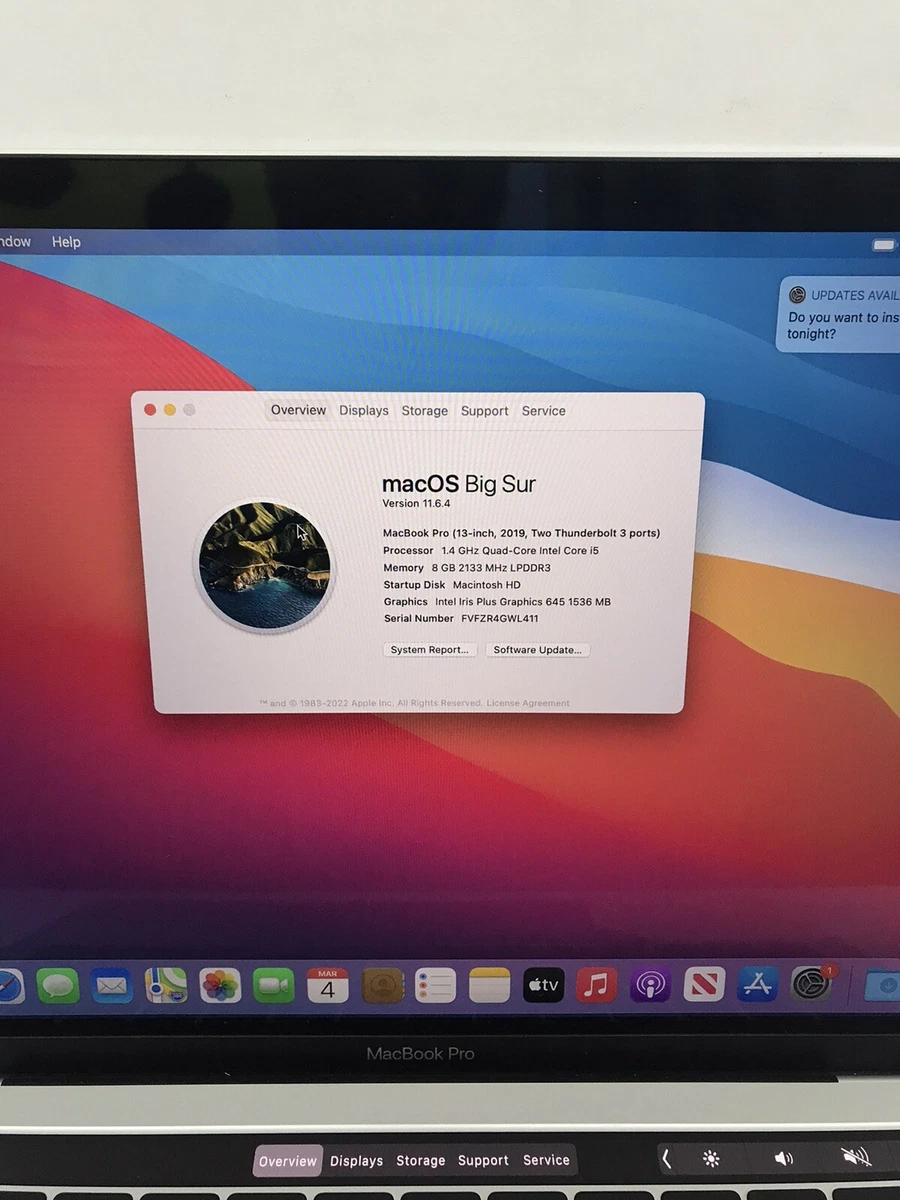Close the About This Mac window
900x1200 pixels.
tap(151, 410)
